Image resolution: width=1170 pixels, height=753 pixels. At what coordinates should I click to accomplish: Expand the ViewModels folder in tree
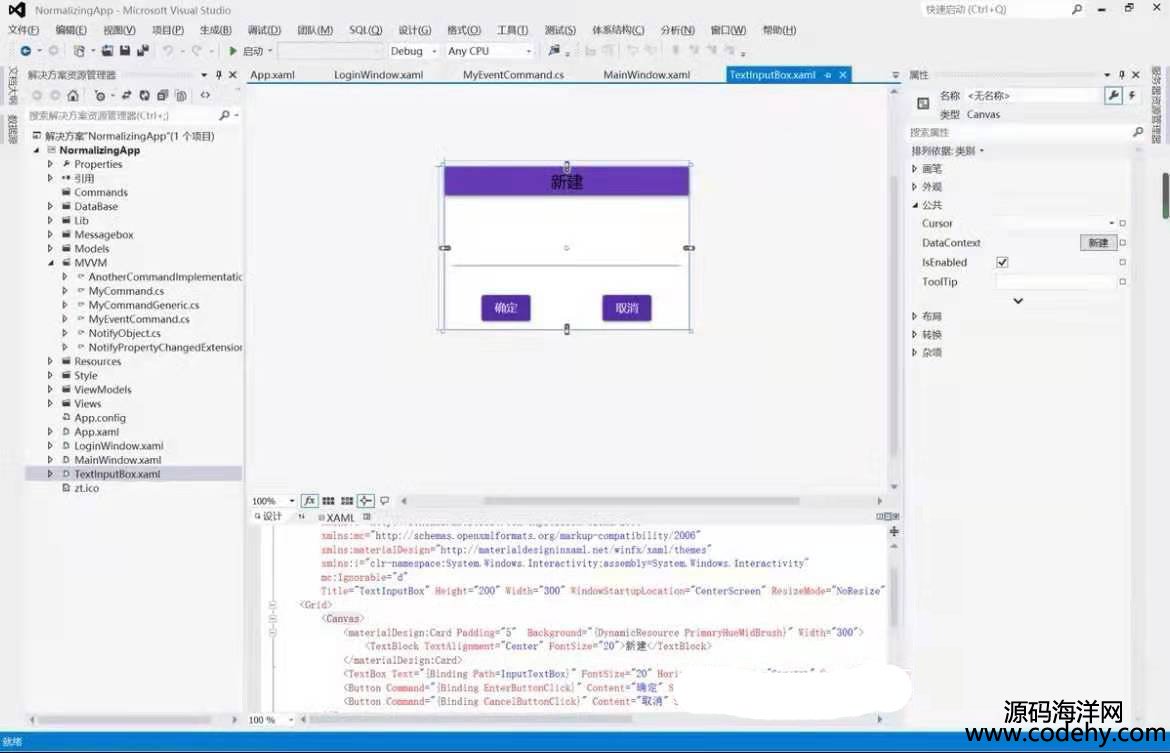50,390
